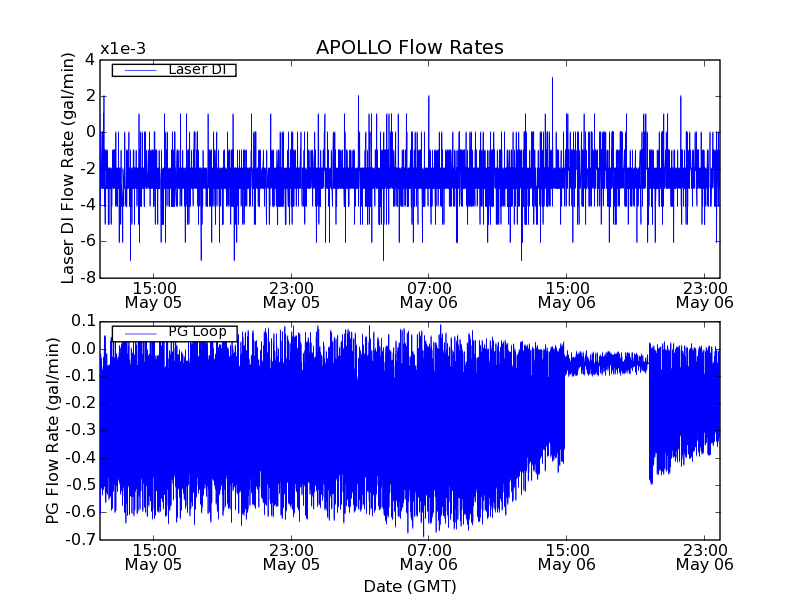Click the 07:00 May 06 tick on top plot

click(429, 294)
